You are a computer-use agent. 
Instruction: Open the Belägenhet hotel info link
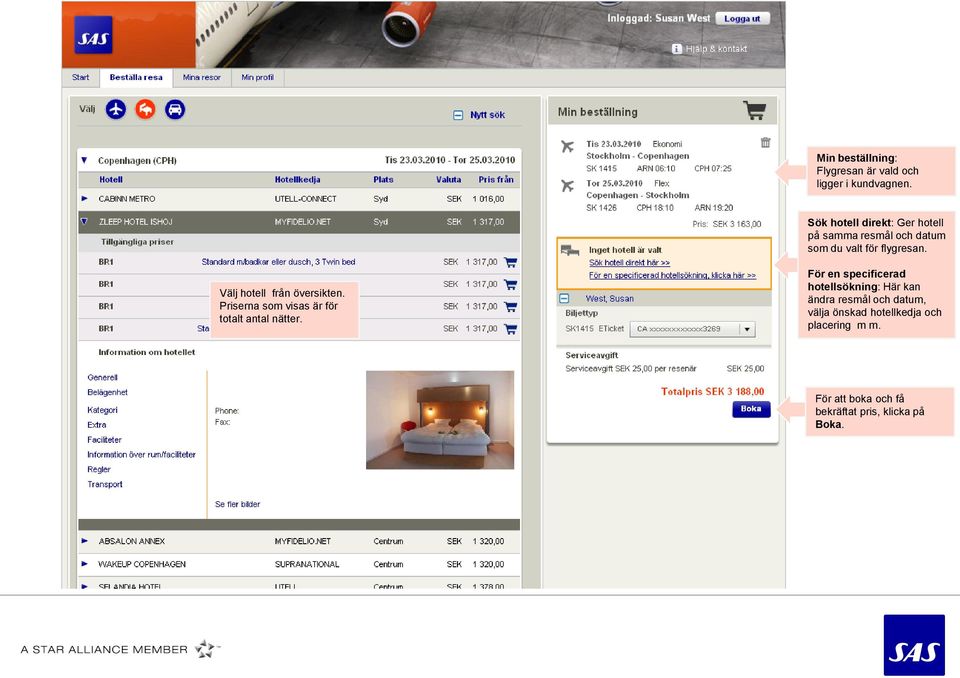[108, 392]
